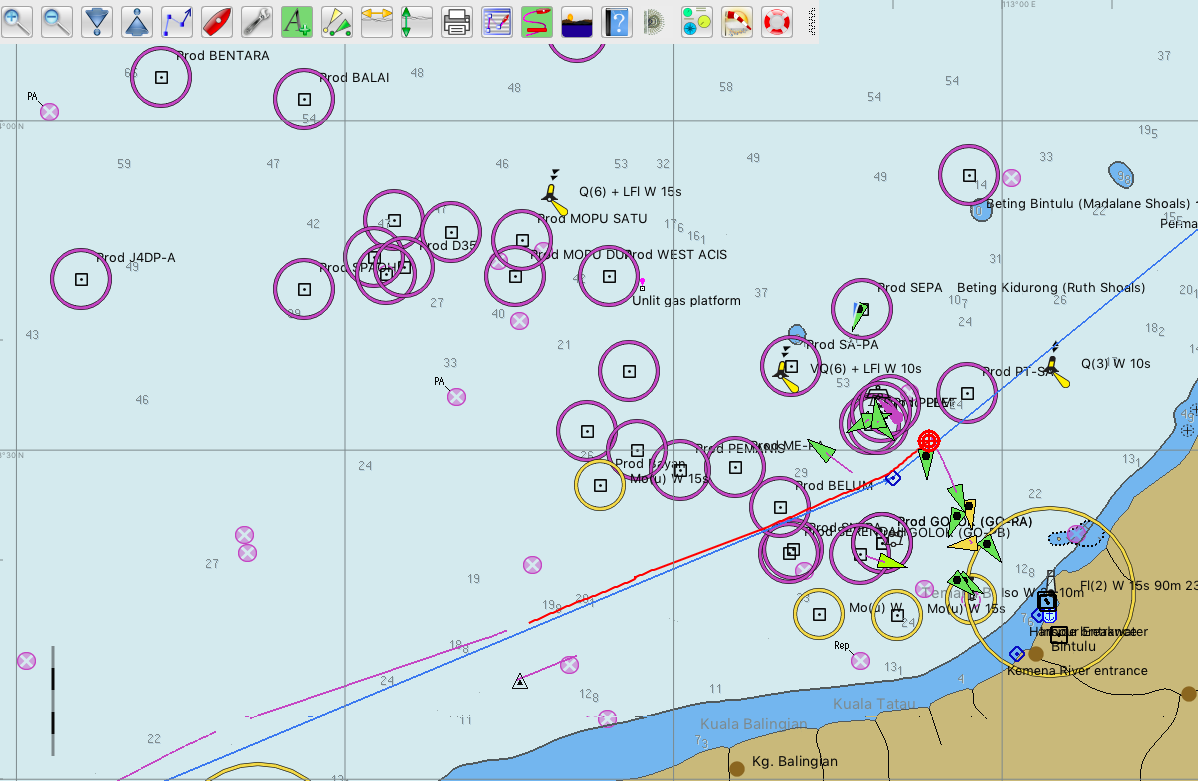Open the Route and Mark Manager

[497, 21]
